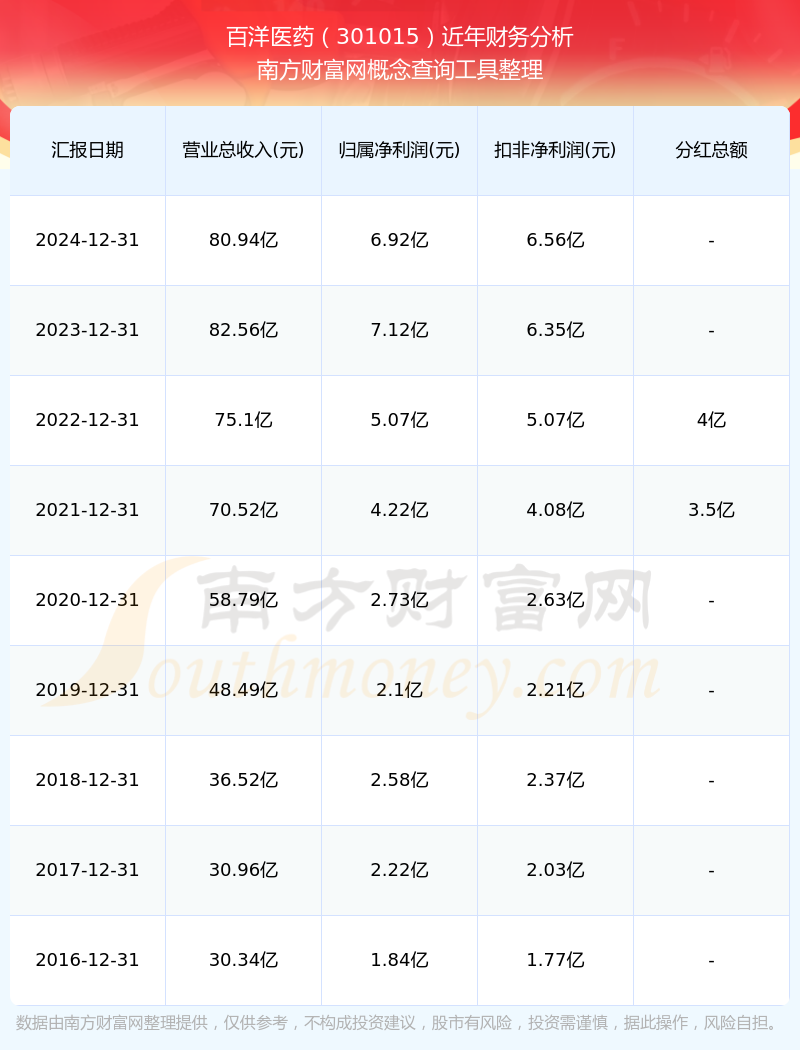Image resolution: width=800 pixels, height=1050 pixels.
Task: Click the subtitle 南方财富网概念查询工具整理
Action: coord(400,70)
